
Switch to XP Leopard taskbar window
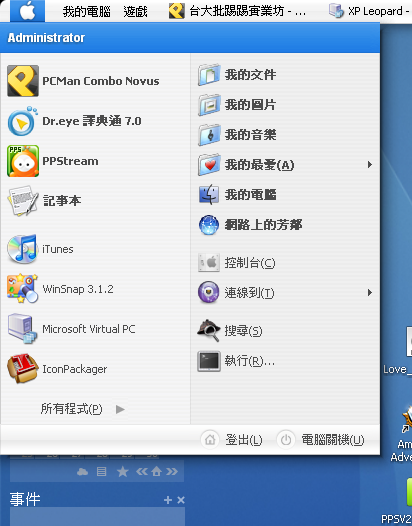(369, 11)
